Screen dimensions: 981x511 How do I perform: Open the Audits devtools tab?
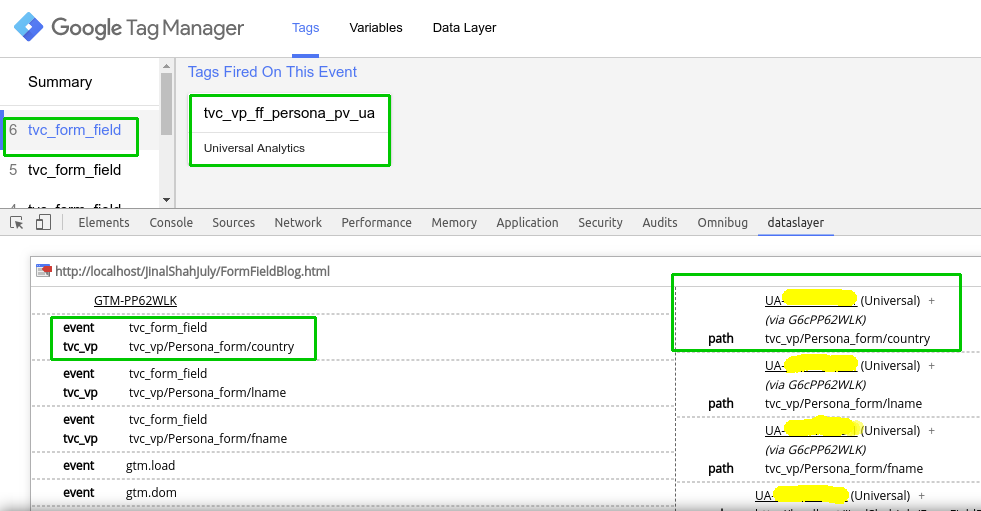click(659, 223)
